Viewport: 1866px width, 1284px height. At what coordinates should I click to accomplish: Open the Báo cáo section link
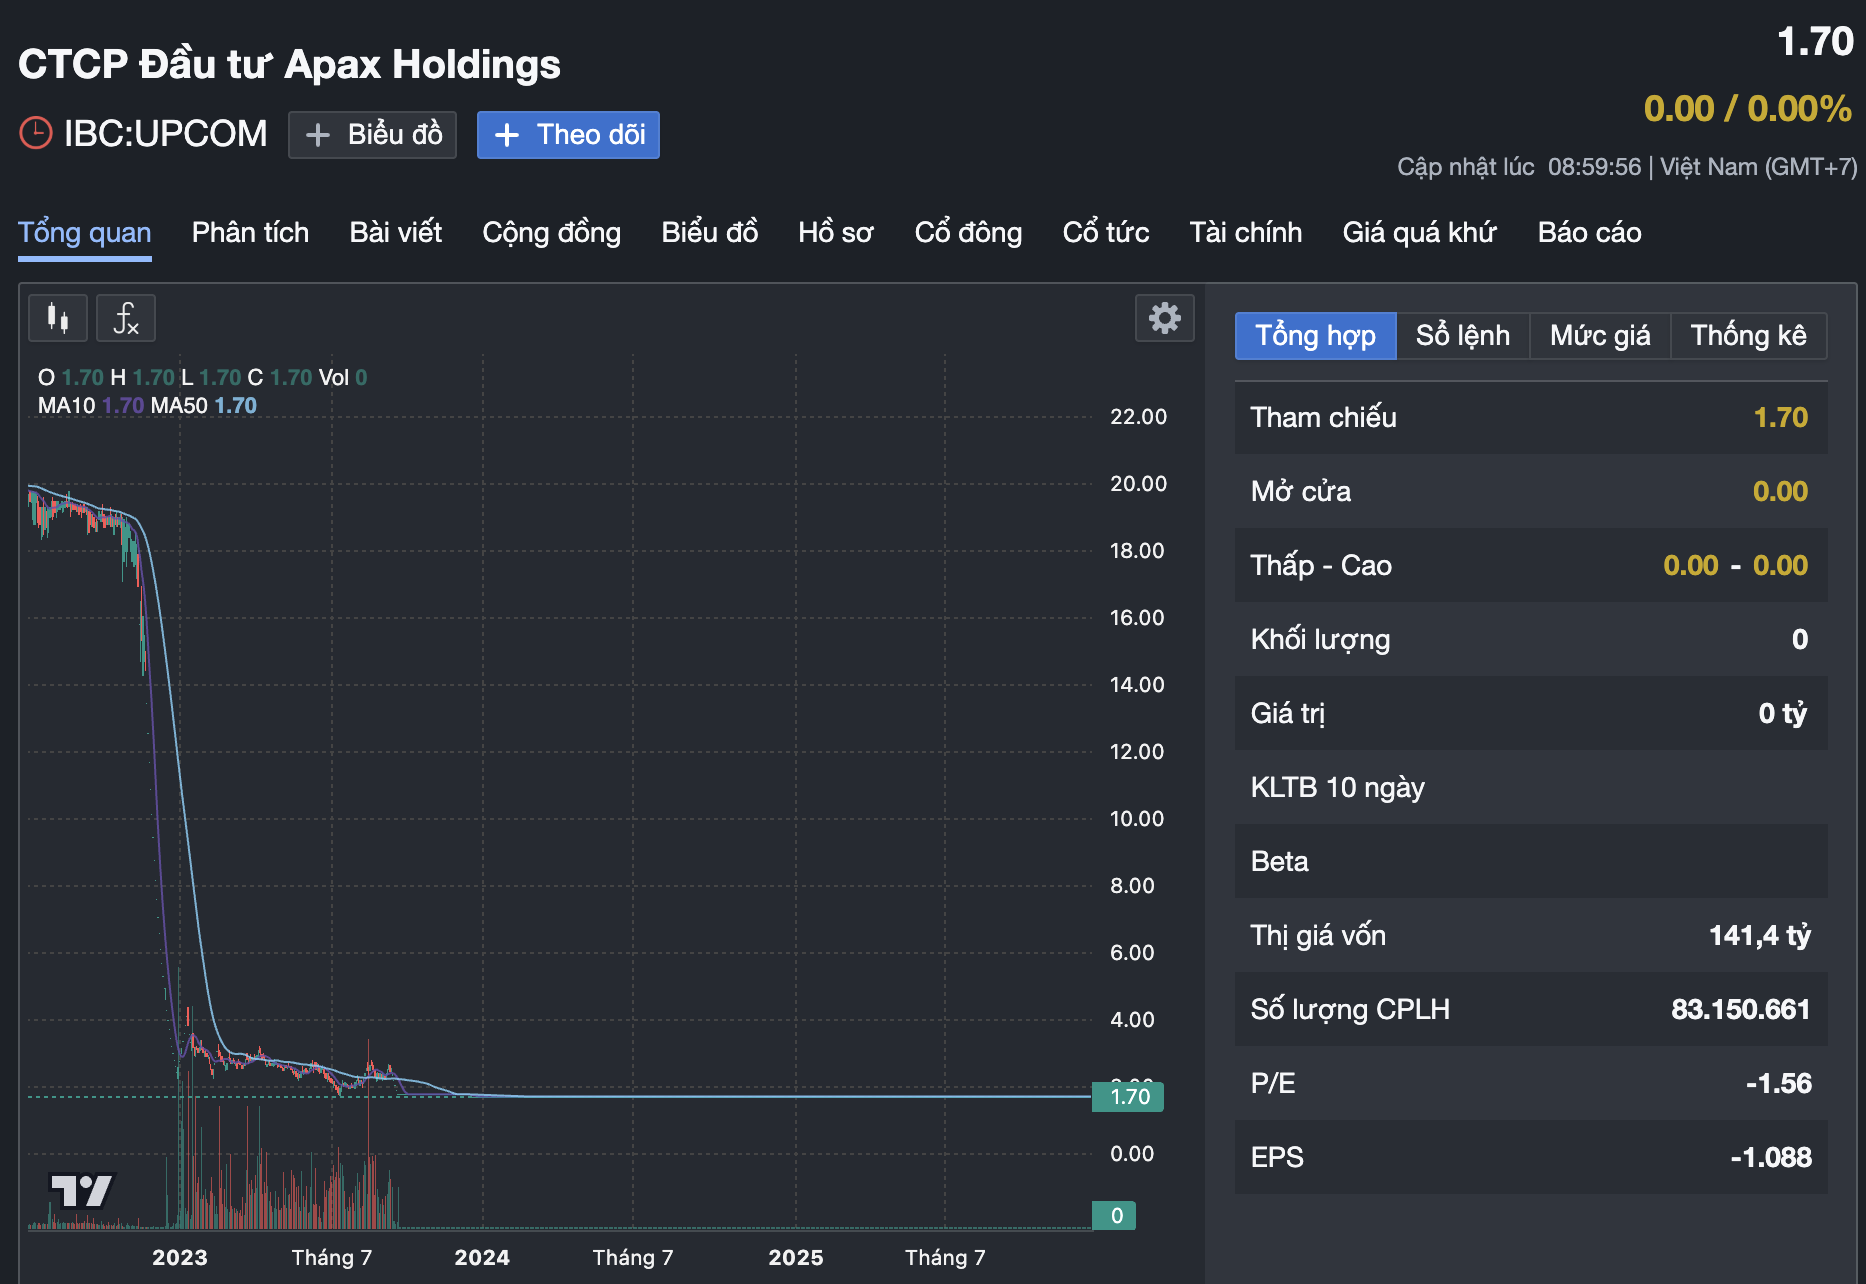1589,232
